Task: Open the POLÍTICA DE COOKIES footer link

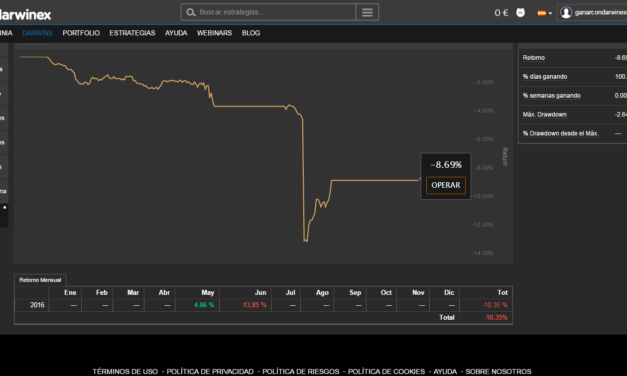Action: point(386,372)
